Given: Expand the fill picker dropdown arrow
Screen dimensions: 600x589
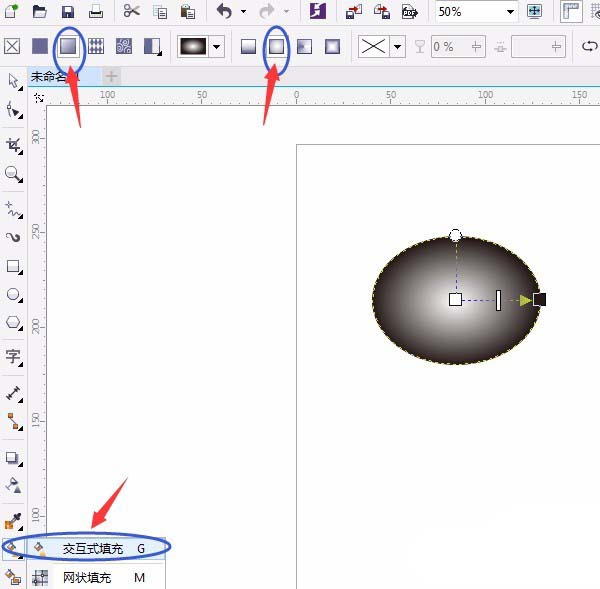Looking at the screenshot, I should [x=217, y=47].
